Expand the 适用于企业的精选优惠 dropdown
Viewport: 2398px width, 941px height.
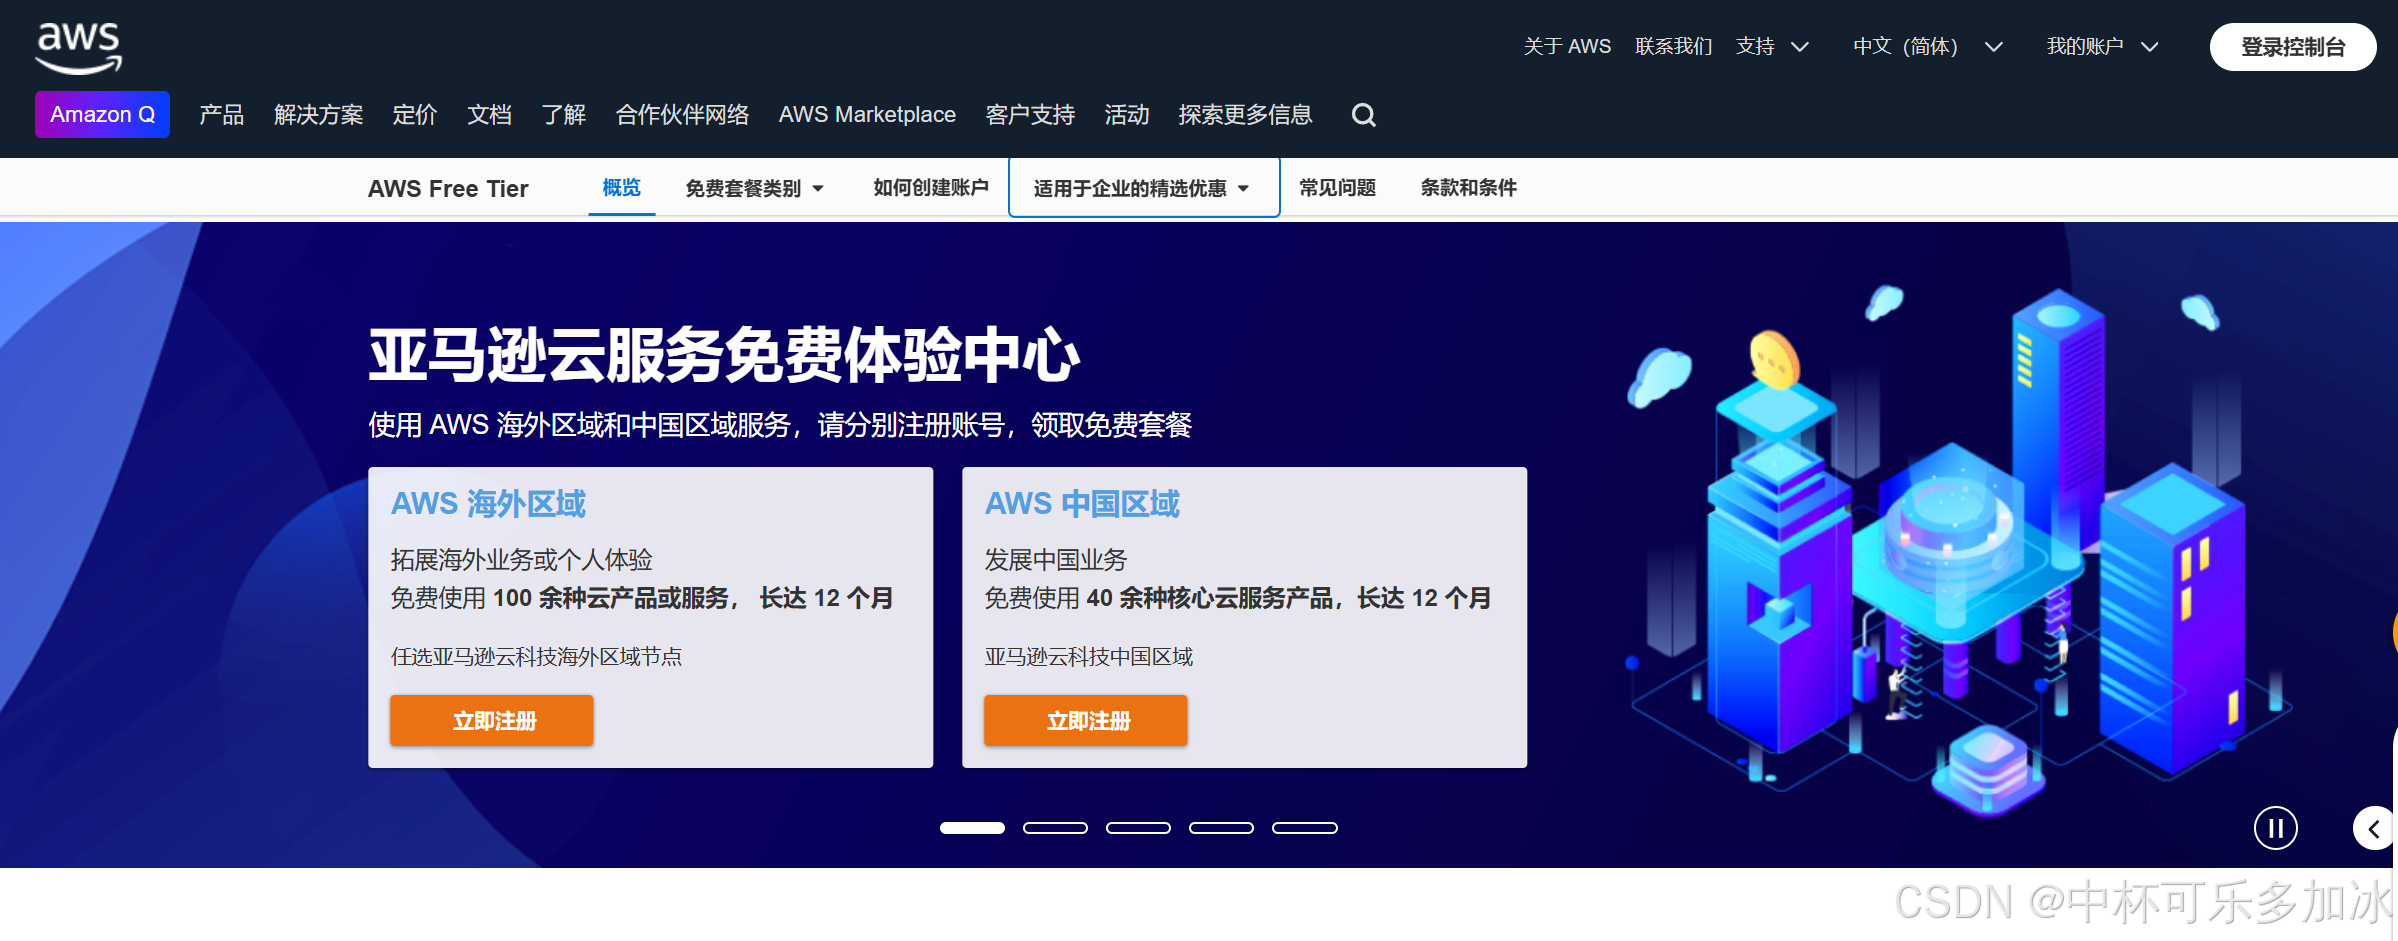coord(1143,188)
